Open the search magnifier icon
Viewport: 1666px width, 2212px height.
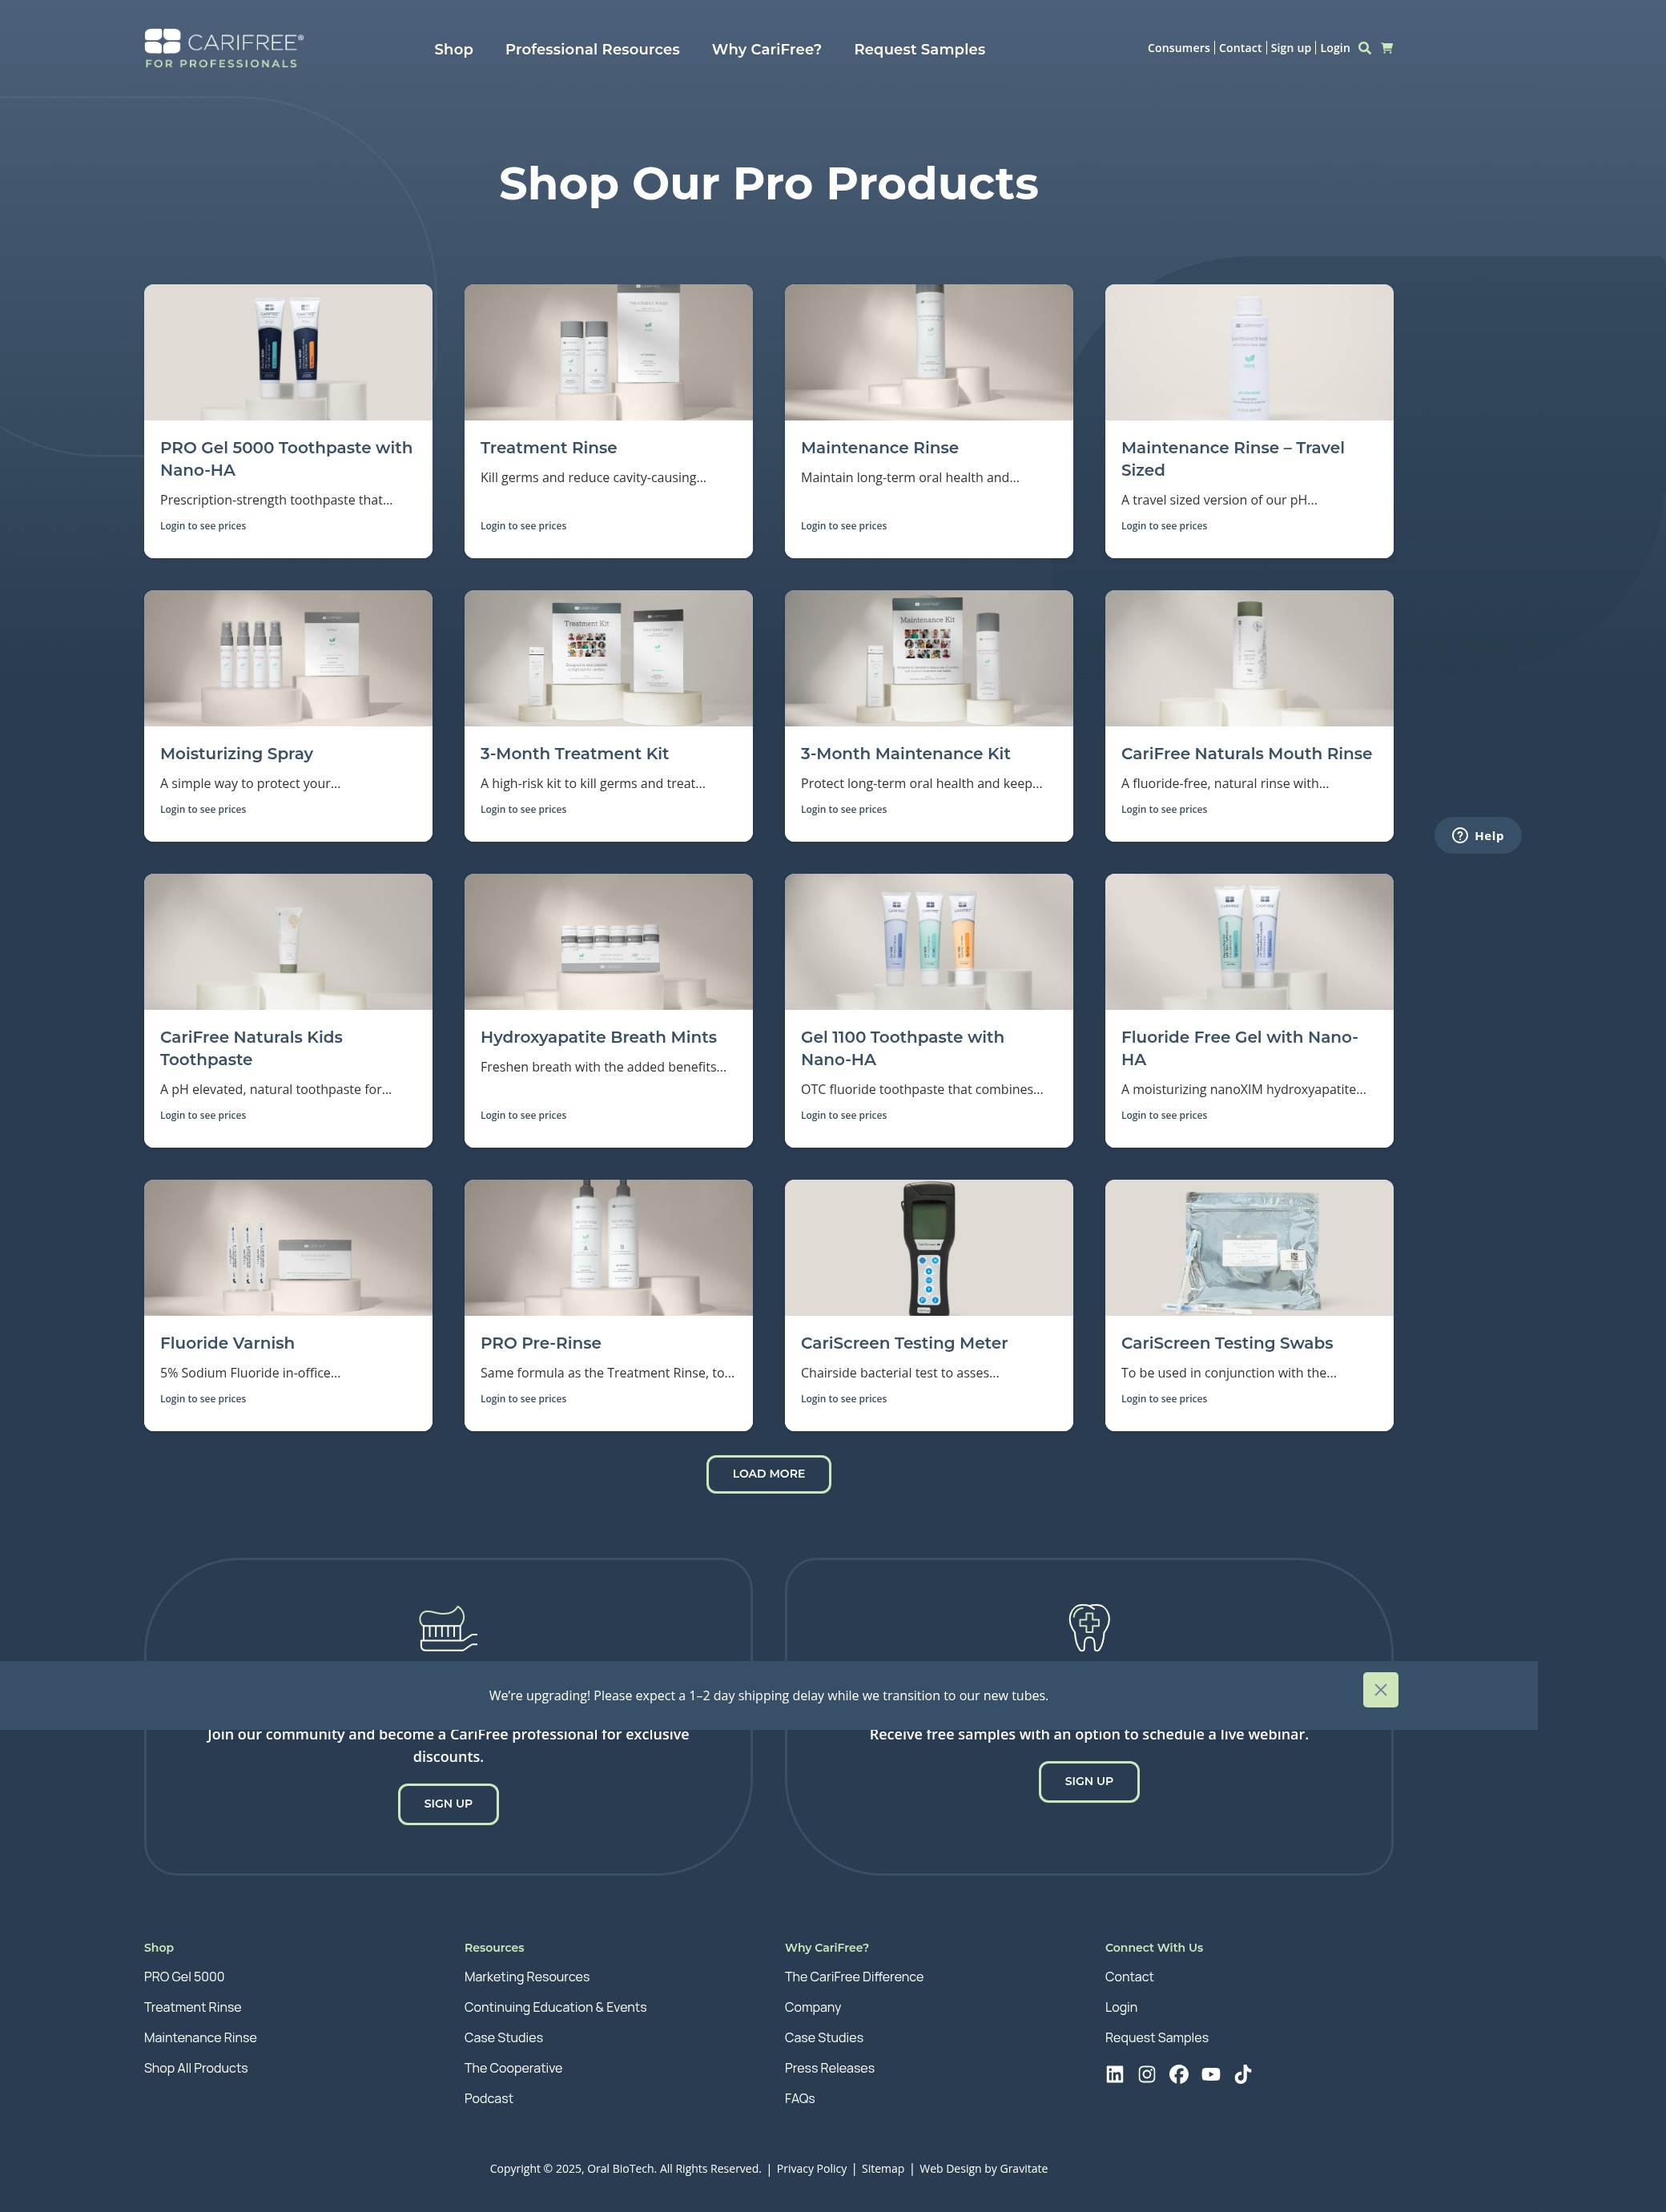coord(1364,48)
